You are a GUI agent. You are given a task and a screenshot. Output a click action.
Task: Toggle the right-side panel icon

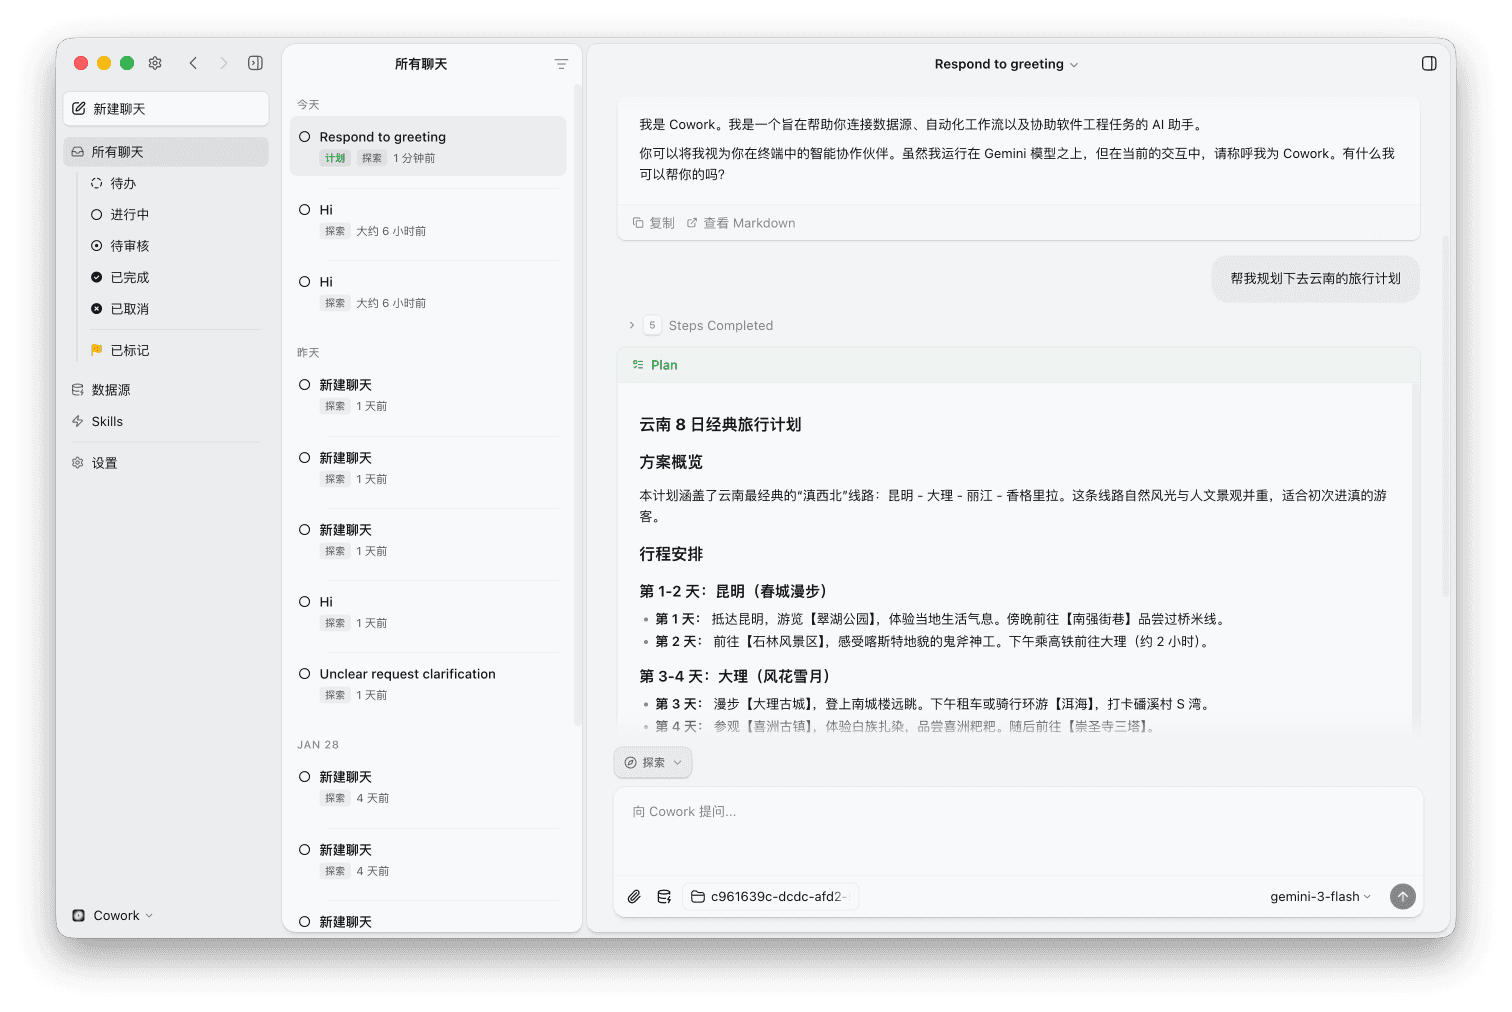(x=1428, y=63)
